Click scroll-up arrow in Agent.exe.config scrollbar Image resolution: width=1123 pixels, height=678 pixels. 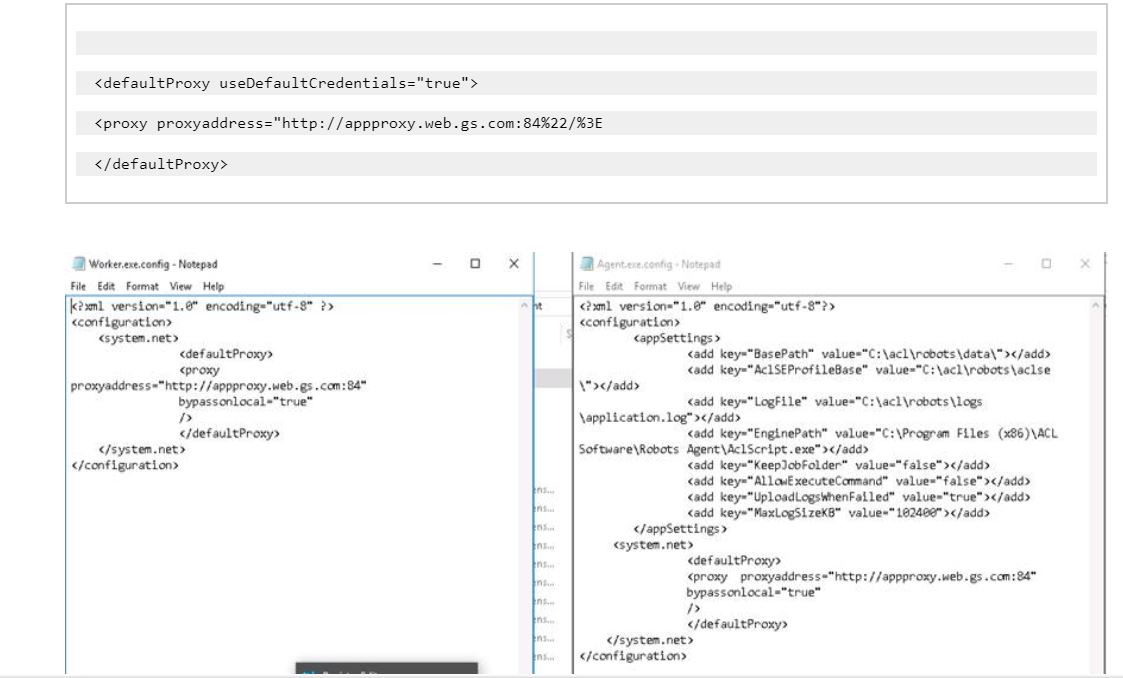[1095, 306]
